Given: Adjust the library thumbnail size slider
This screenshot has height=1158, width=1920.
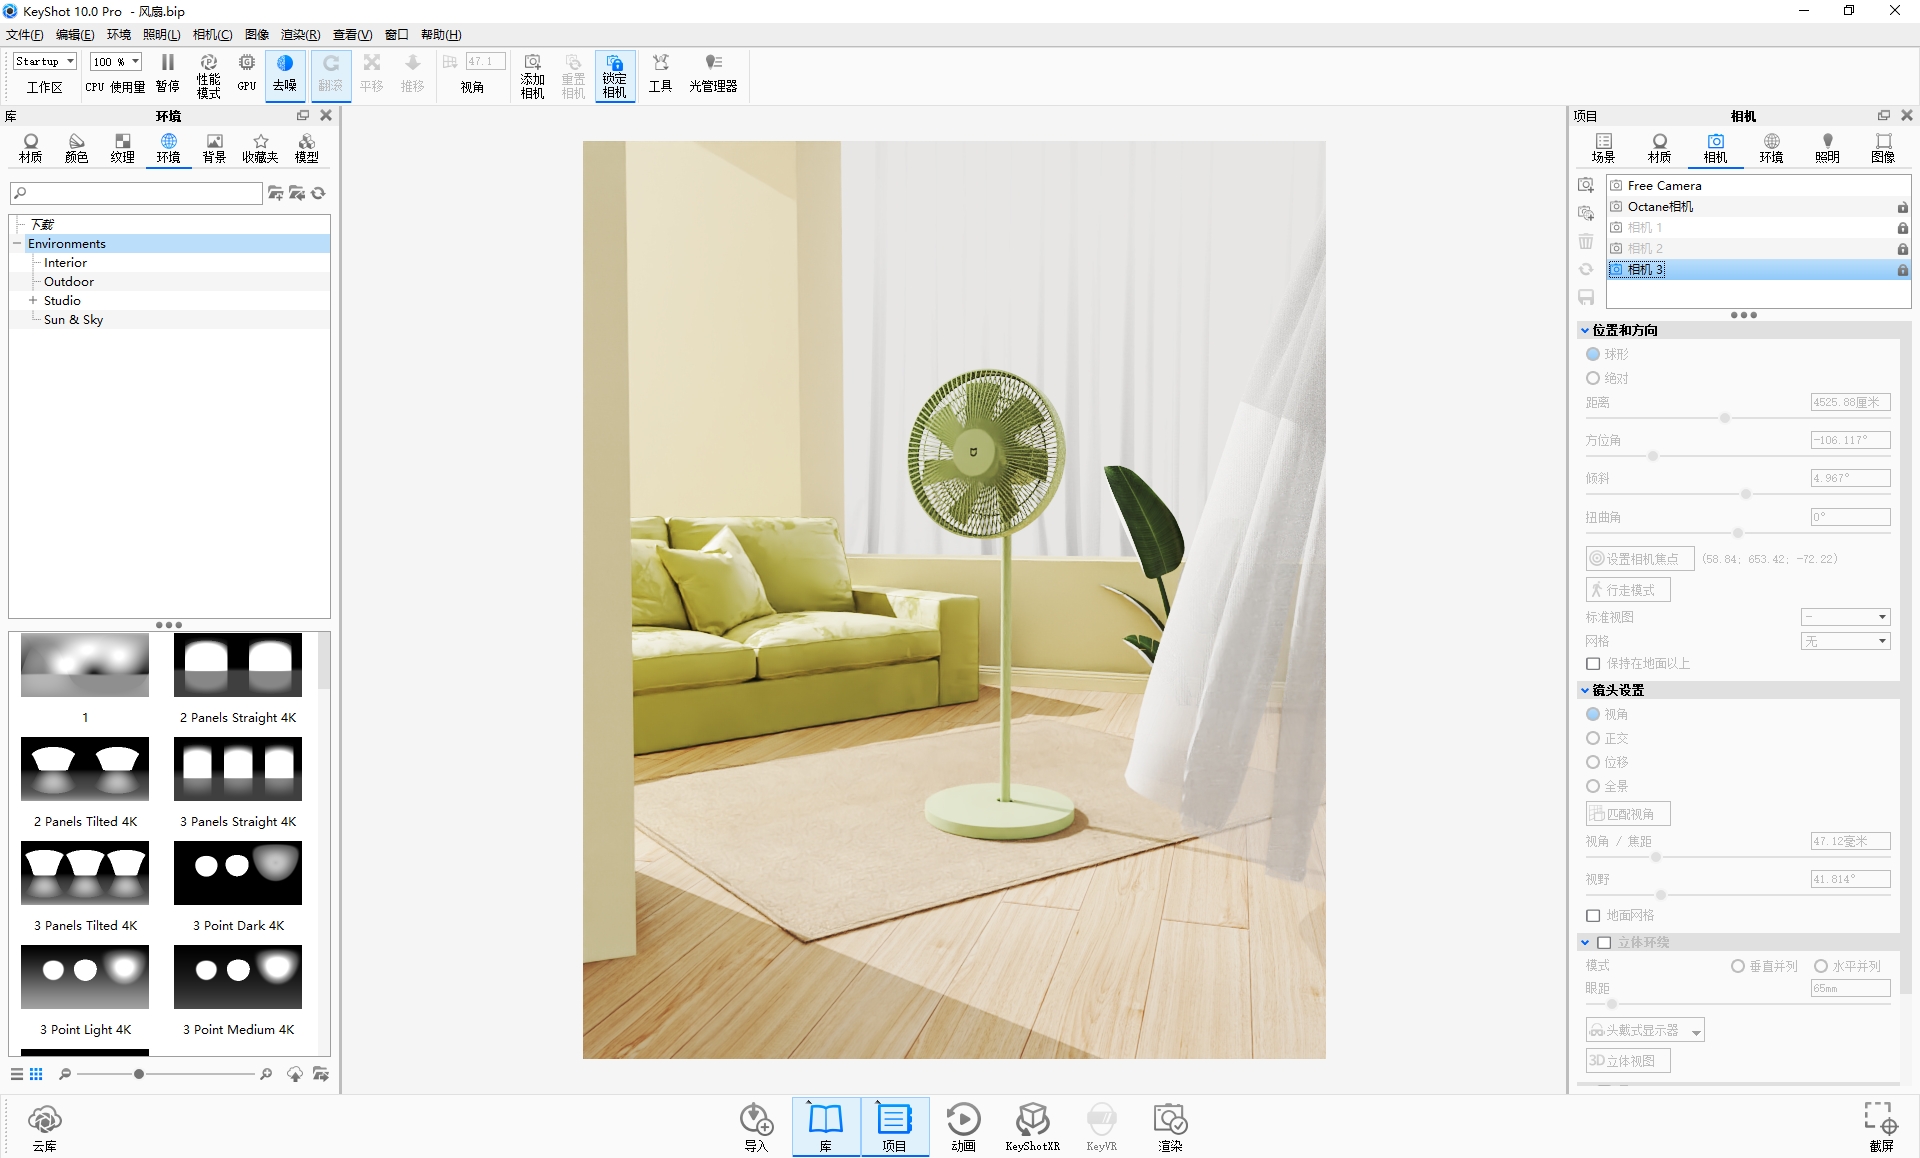Looking at the screenshot, I should tap(139, 1074).
